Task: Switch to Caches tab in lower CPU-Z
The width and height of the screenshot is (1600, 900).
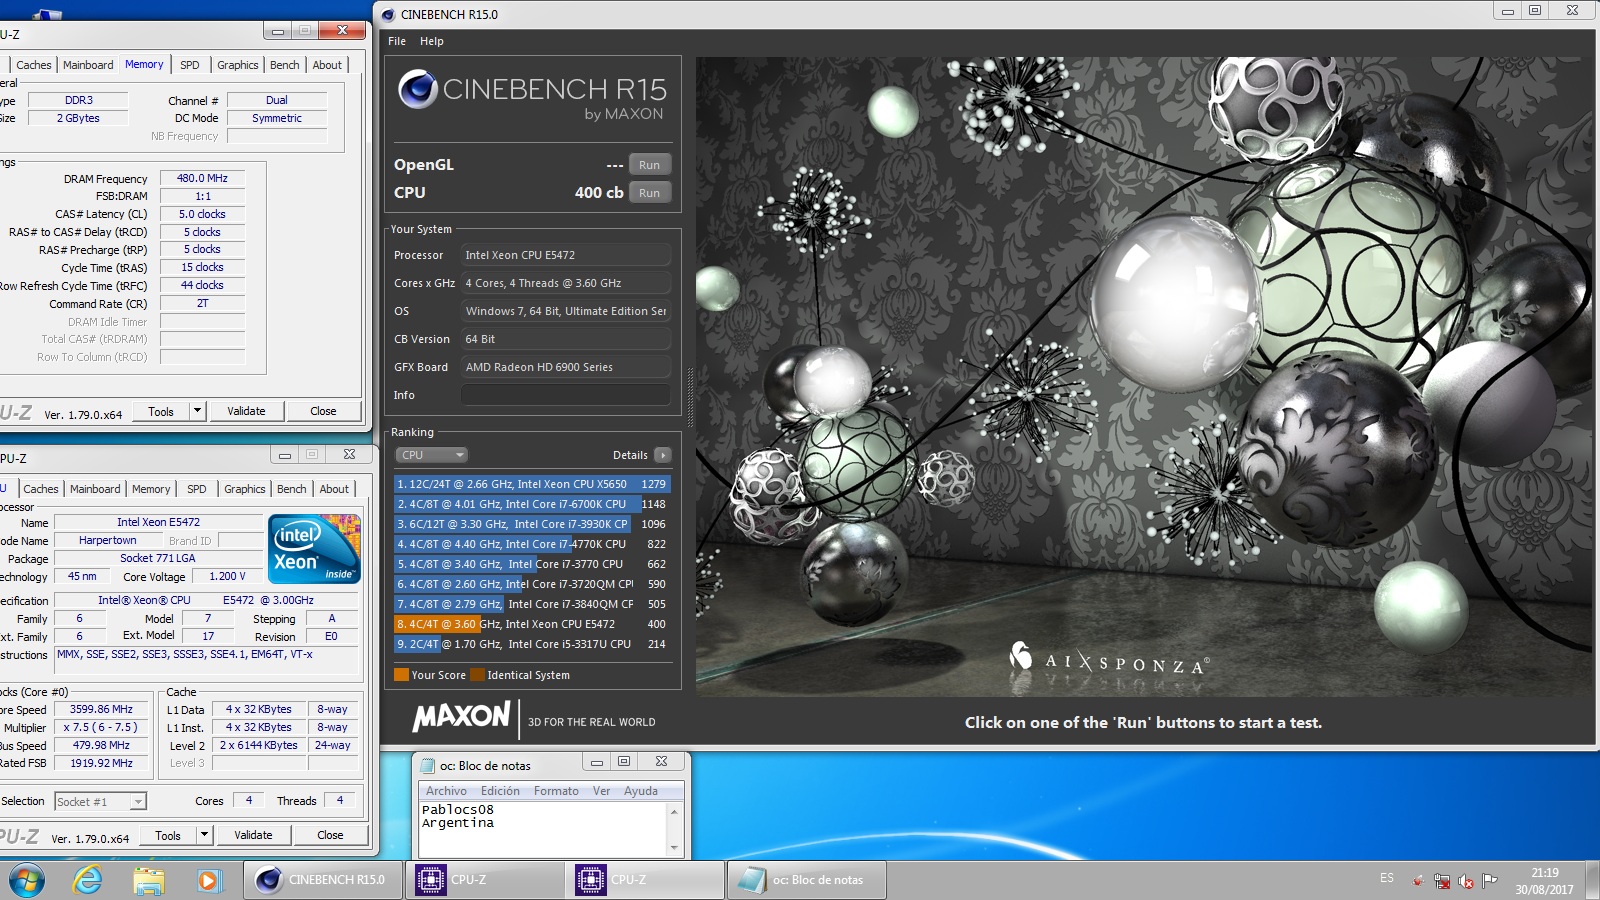Action: (x=41, y=489)
